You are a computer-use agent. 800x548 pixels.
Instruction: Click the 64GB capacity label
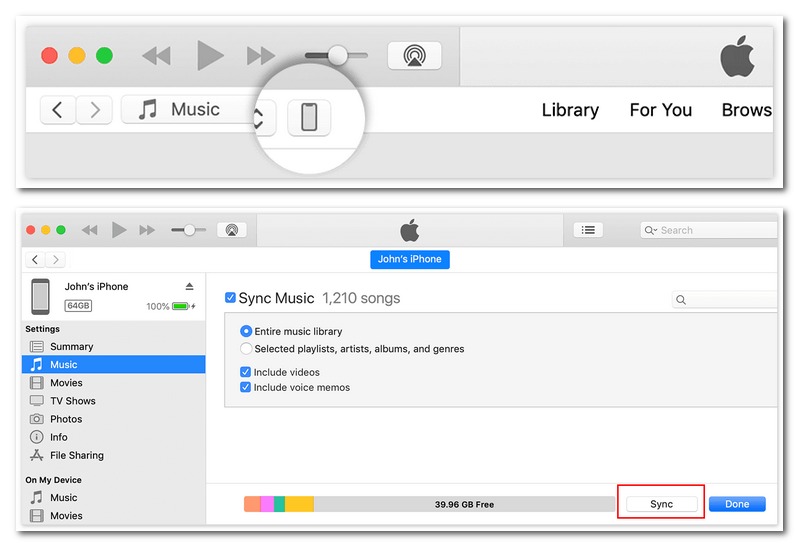pos(78,306)
